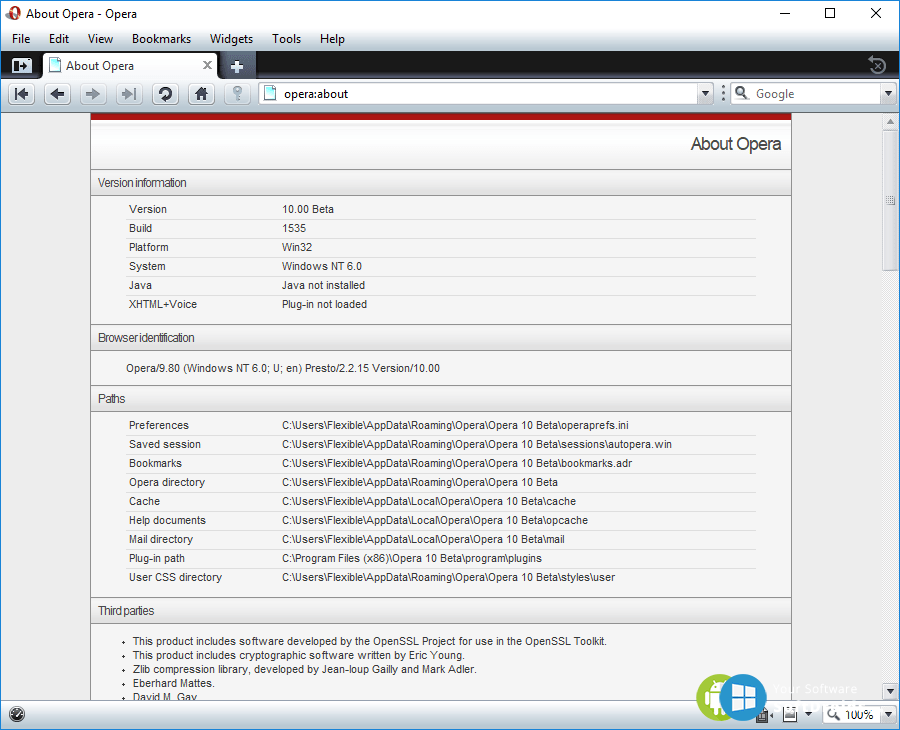Click the vertical scrollbar up arrow

coord(890,121)
